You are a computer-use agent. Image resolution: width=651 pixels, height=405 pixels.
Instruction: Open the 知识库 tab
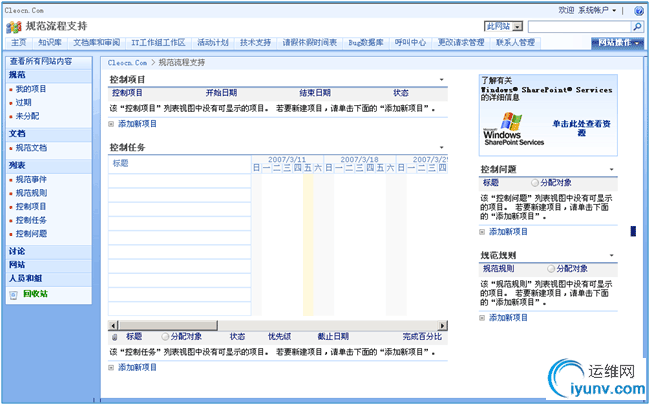point(50,43)
